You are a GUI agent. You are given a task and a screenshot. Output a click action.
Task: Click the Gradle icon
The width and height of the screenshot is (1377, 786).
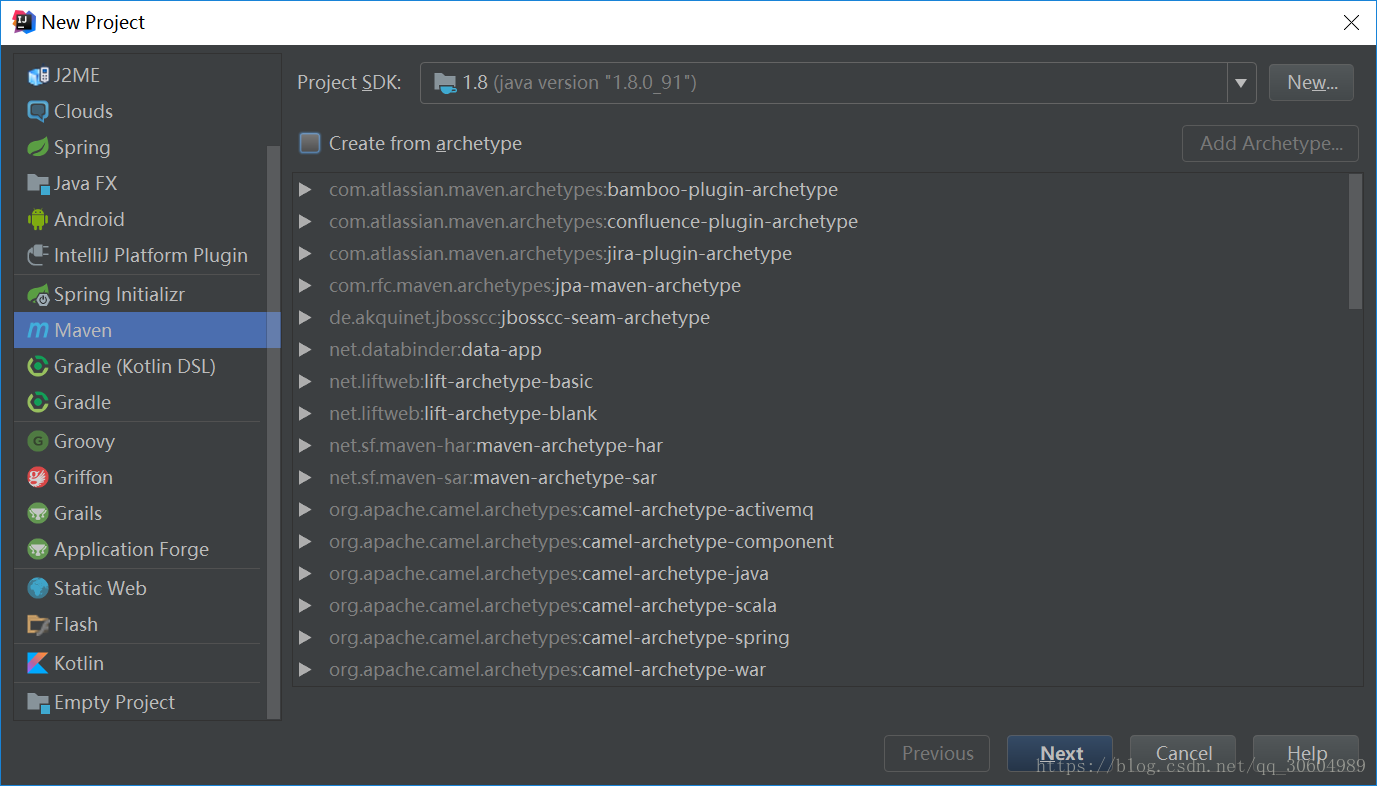38,403
